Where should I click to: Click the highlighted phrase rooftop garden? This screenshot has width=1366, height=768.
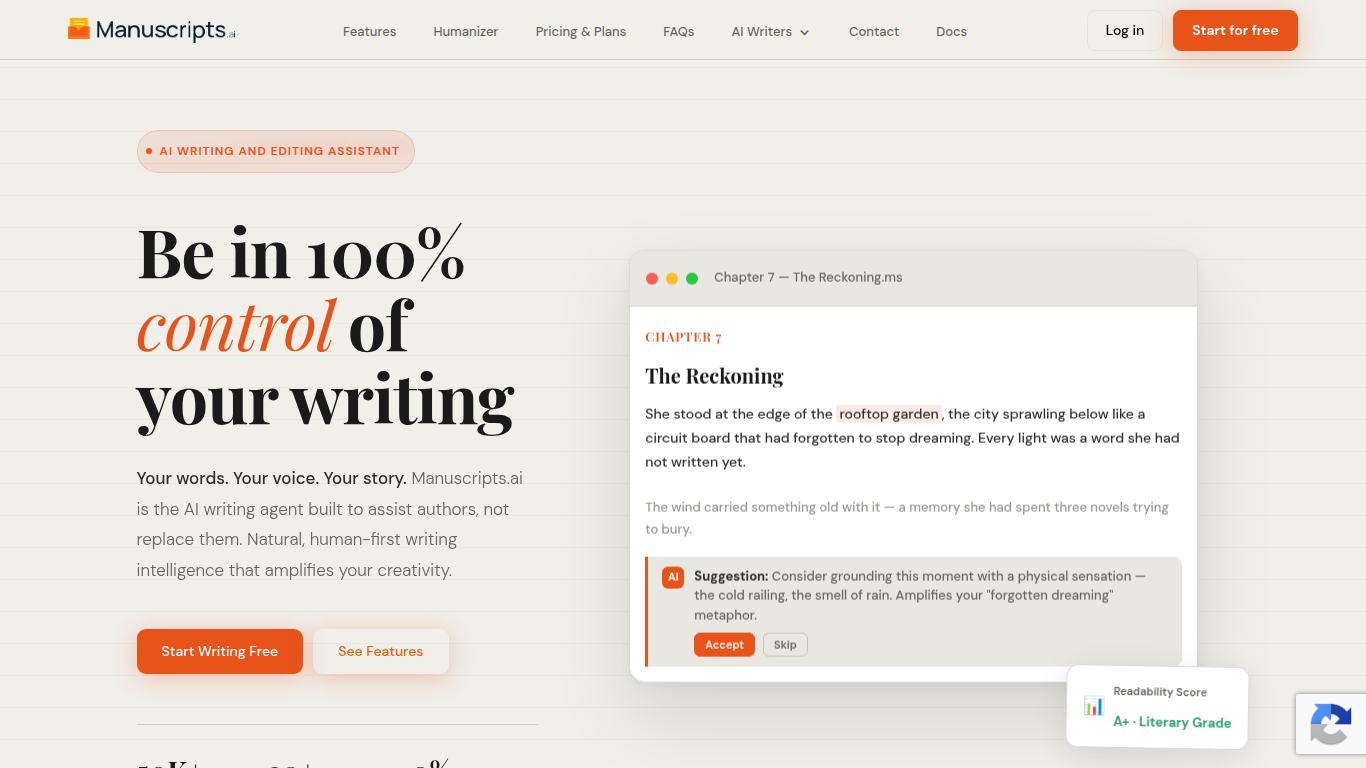coord(889,413)
